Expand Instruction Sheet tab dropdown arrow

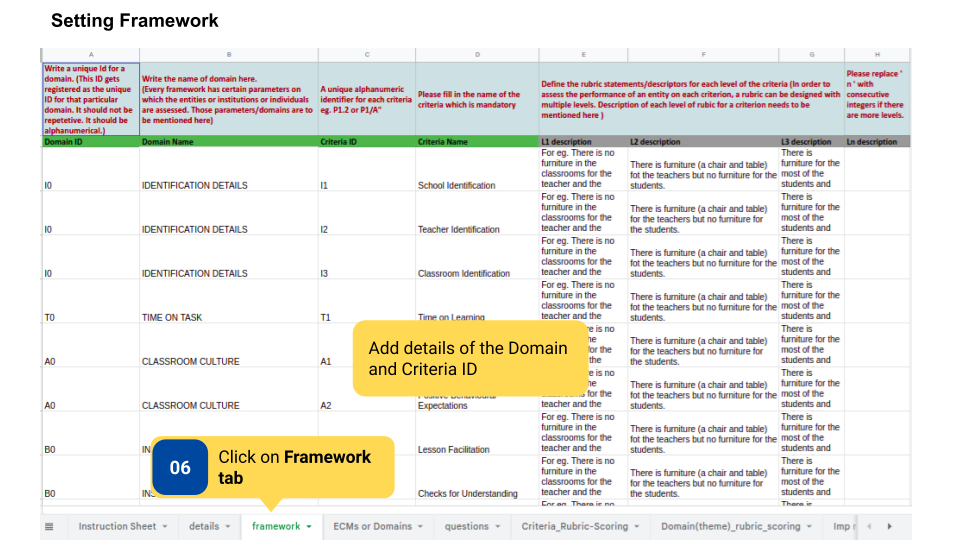coord(165,526)
